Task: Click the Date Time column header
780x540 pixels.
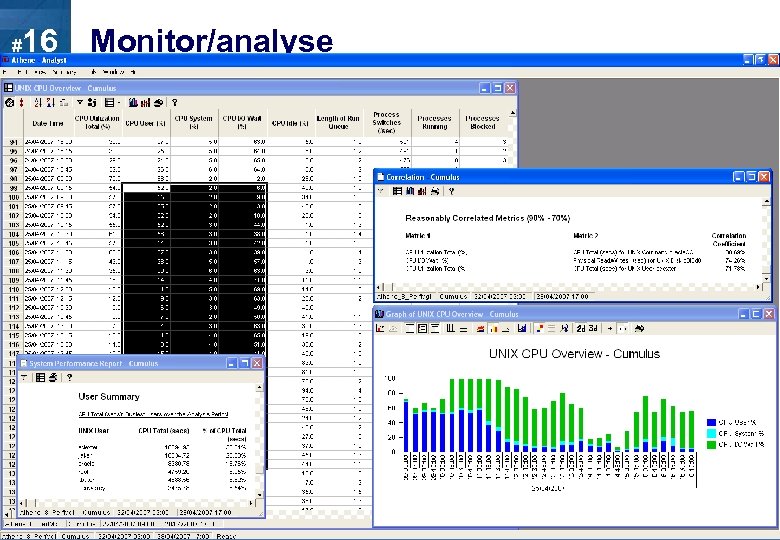Action: click(x=48, y=123)
